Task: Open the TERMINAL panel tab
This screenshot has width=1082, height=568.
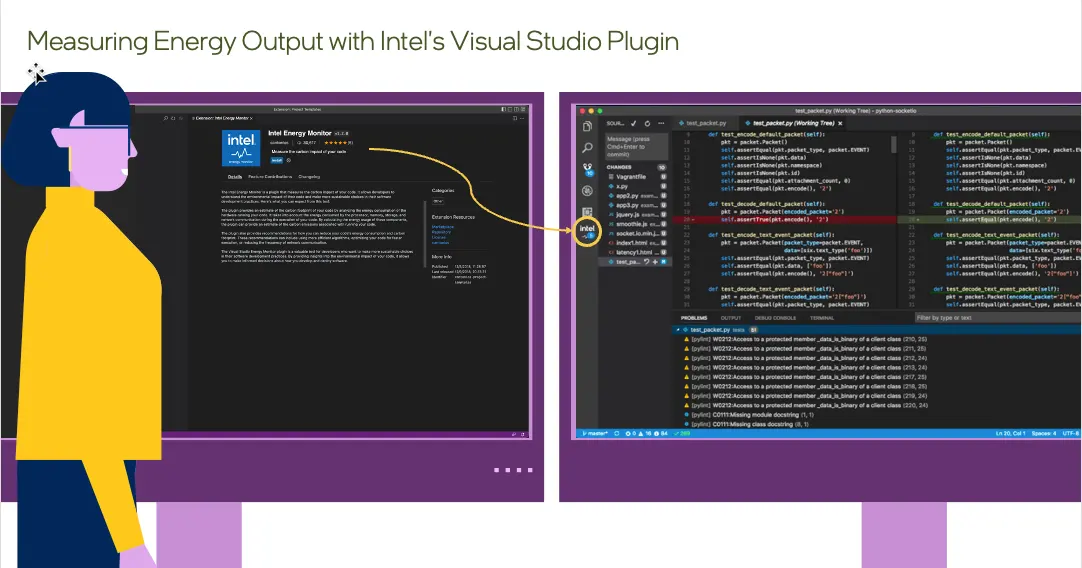Action: coord(822,318)
